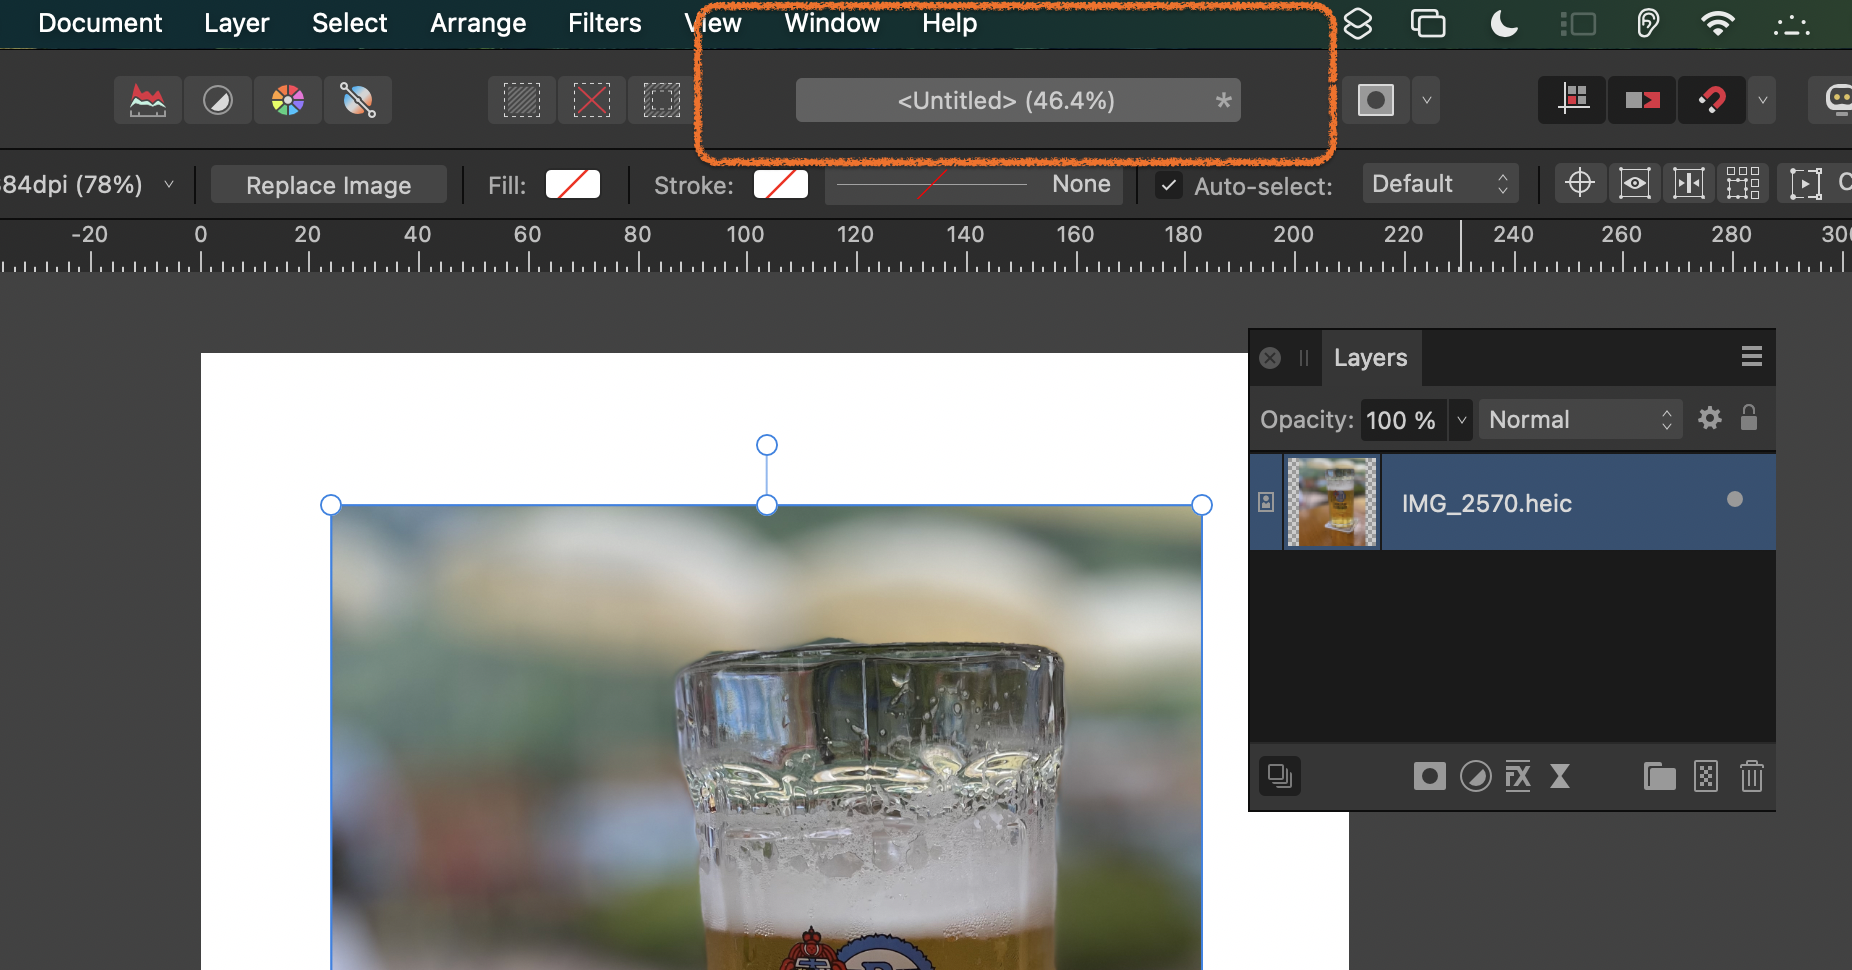
Task: Uncheck the Auto-select checkbox
Action: [x=1168, y=185]
